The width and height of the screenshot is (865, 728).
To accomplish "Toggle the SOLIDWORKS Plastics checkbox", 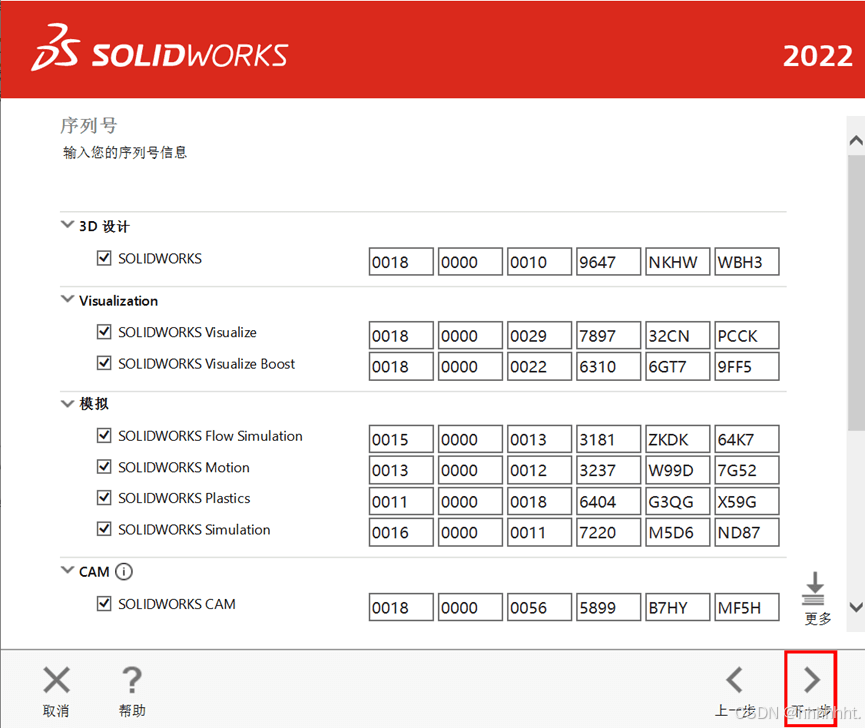I will (x=104, y=497).
